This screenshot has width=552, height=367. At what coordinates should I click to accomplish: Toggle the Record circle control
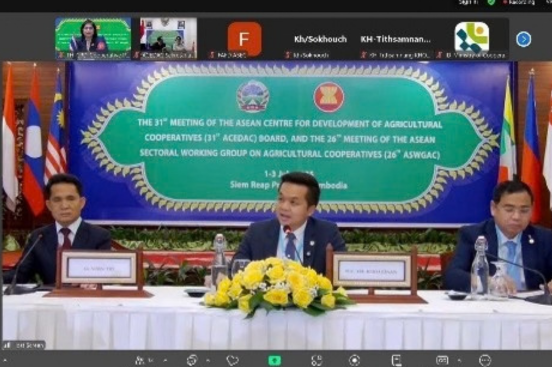pyautogui.click(x=354, y=360)
